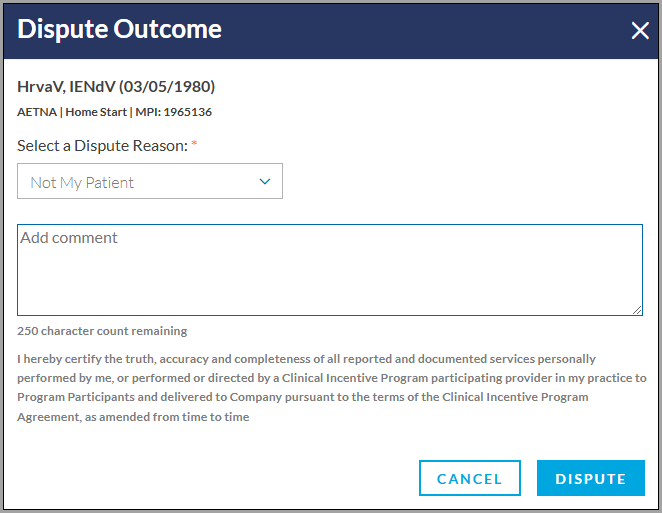Click the Home Start label
The width and height of the screenshot is (662, 513).
click(x=96, y=112)
